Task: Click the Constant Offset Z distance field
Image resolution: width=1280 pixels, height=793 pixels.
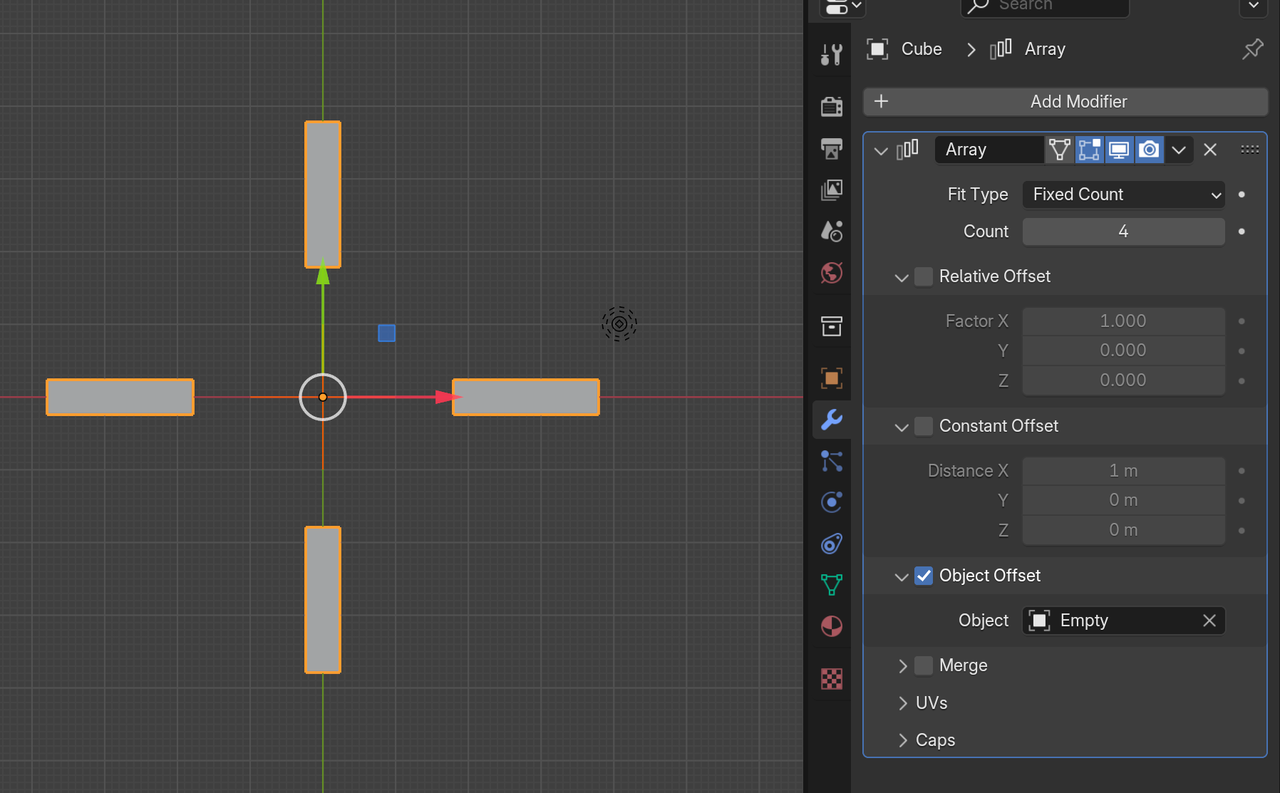Action: point(1124,530)
